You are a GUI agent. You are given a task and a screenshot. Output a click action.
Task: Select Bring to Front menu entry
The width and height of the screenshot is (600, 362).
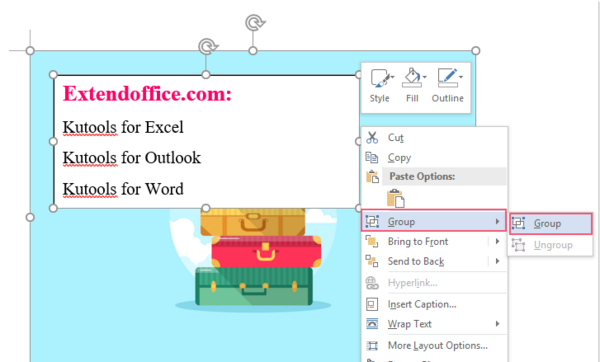point(434,241)
